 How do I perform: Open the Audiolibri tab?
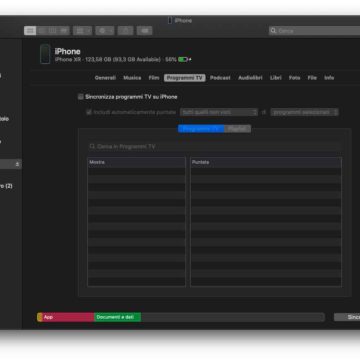coord(250,78)
